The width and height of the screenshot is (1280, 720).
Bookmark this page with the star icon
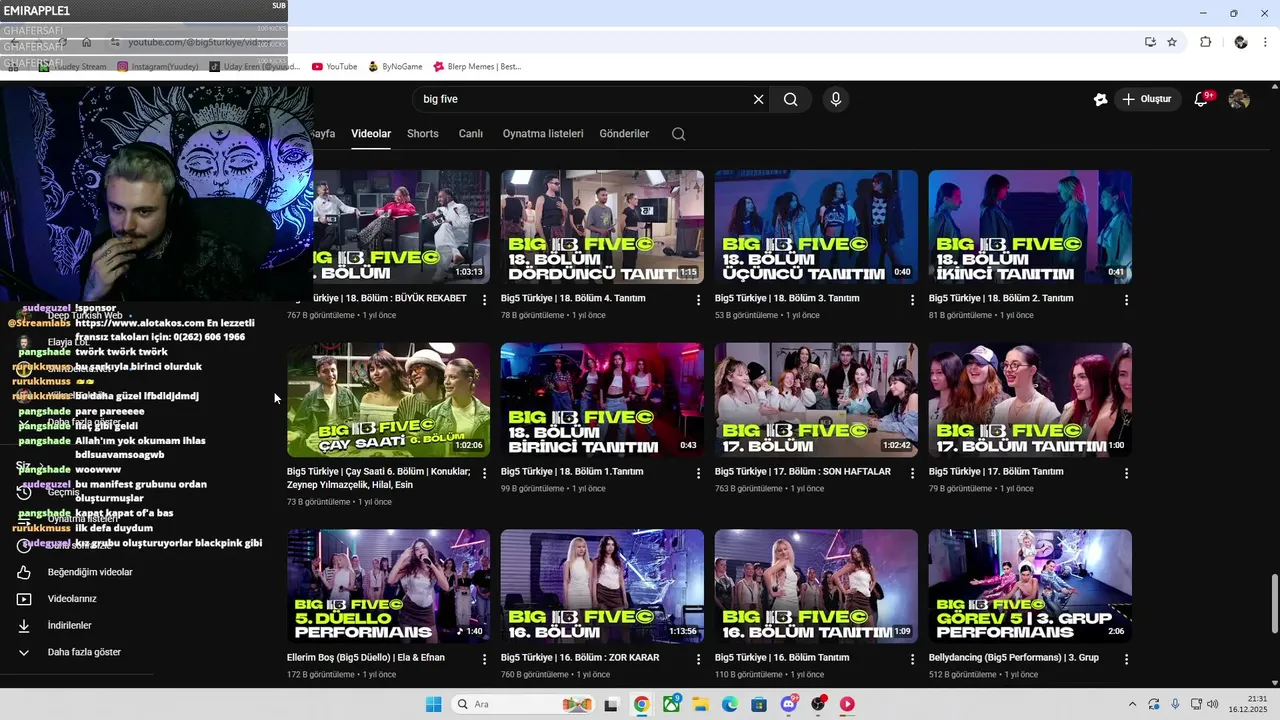click(x=1172, y=42)
